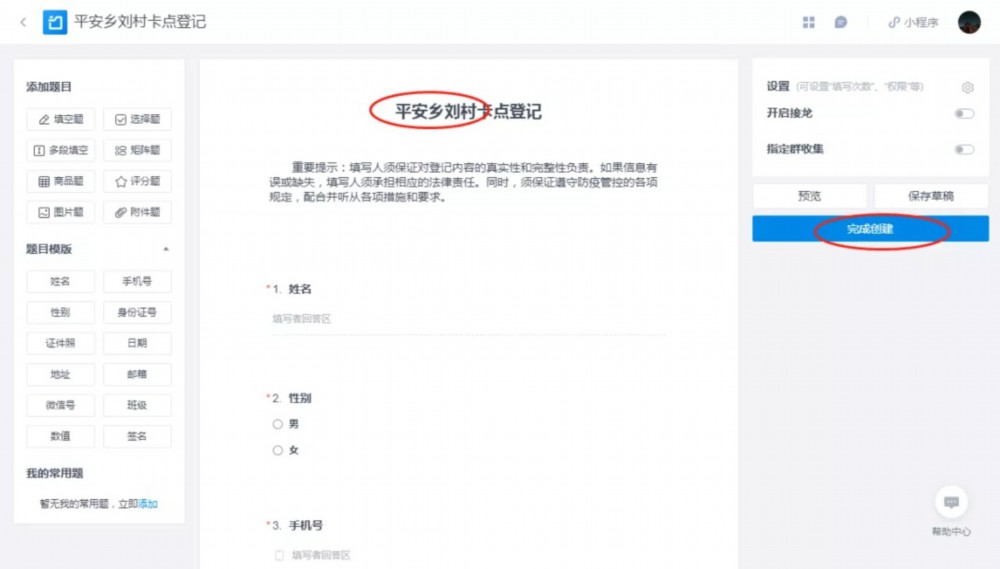
Task: Click the 姓名 answer input field
Action: pos(469,319)
